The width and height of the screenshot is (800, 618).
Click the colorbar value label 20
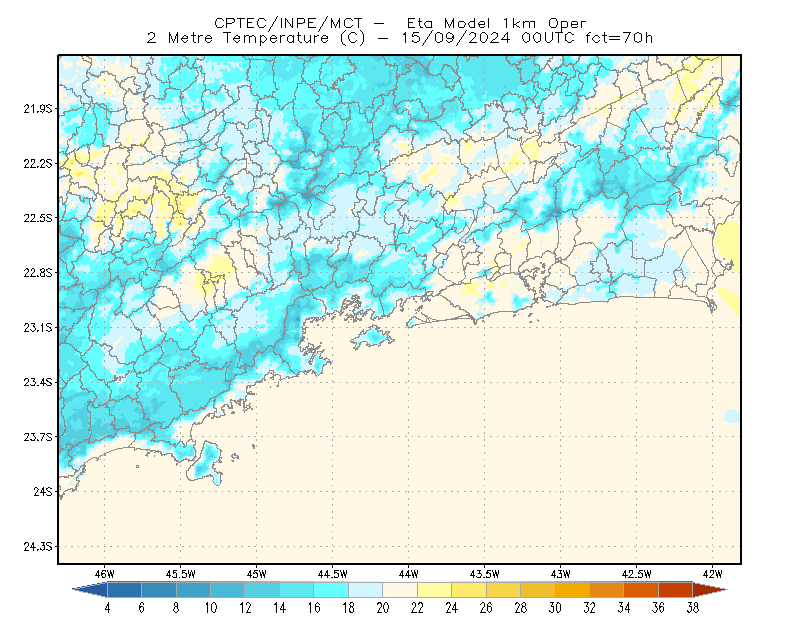383,608
